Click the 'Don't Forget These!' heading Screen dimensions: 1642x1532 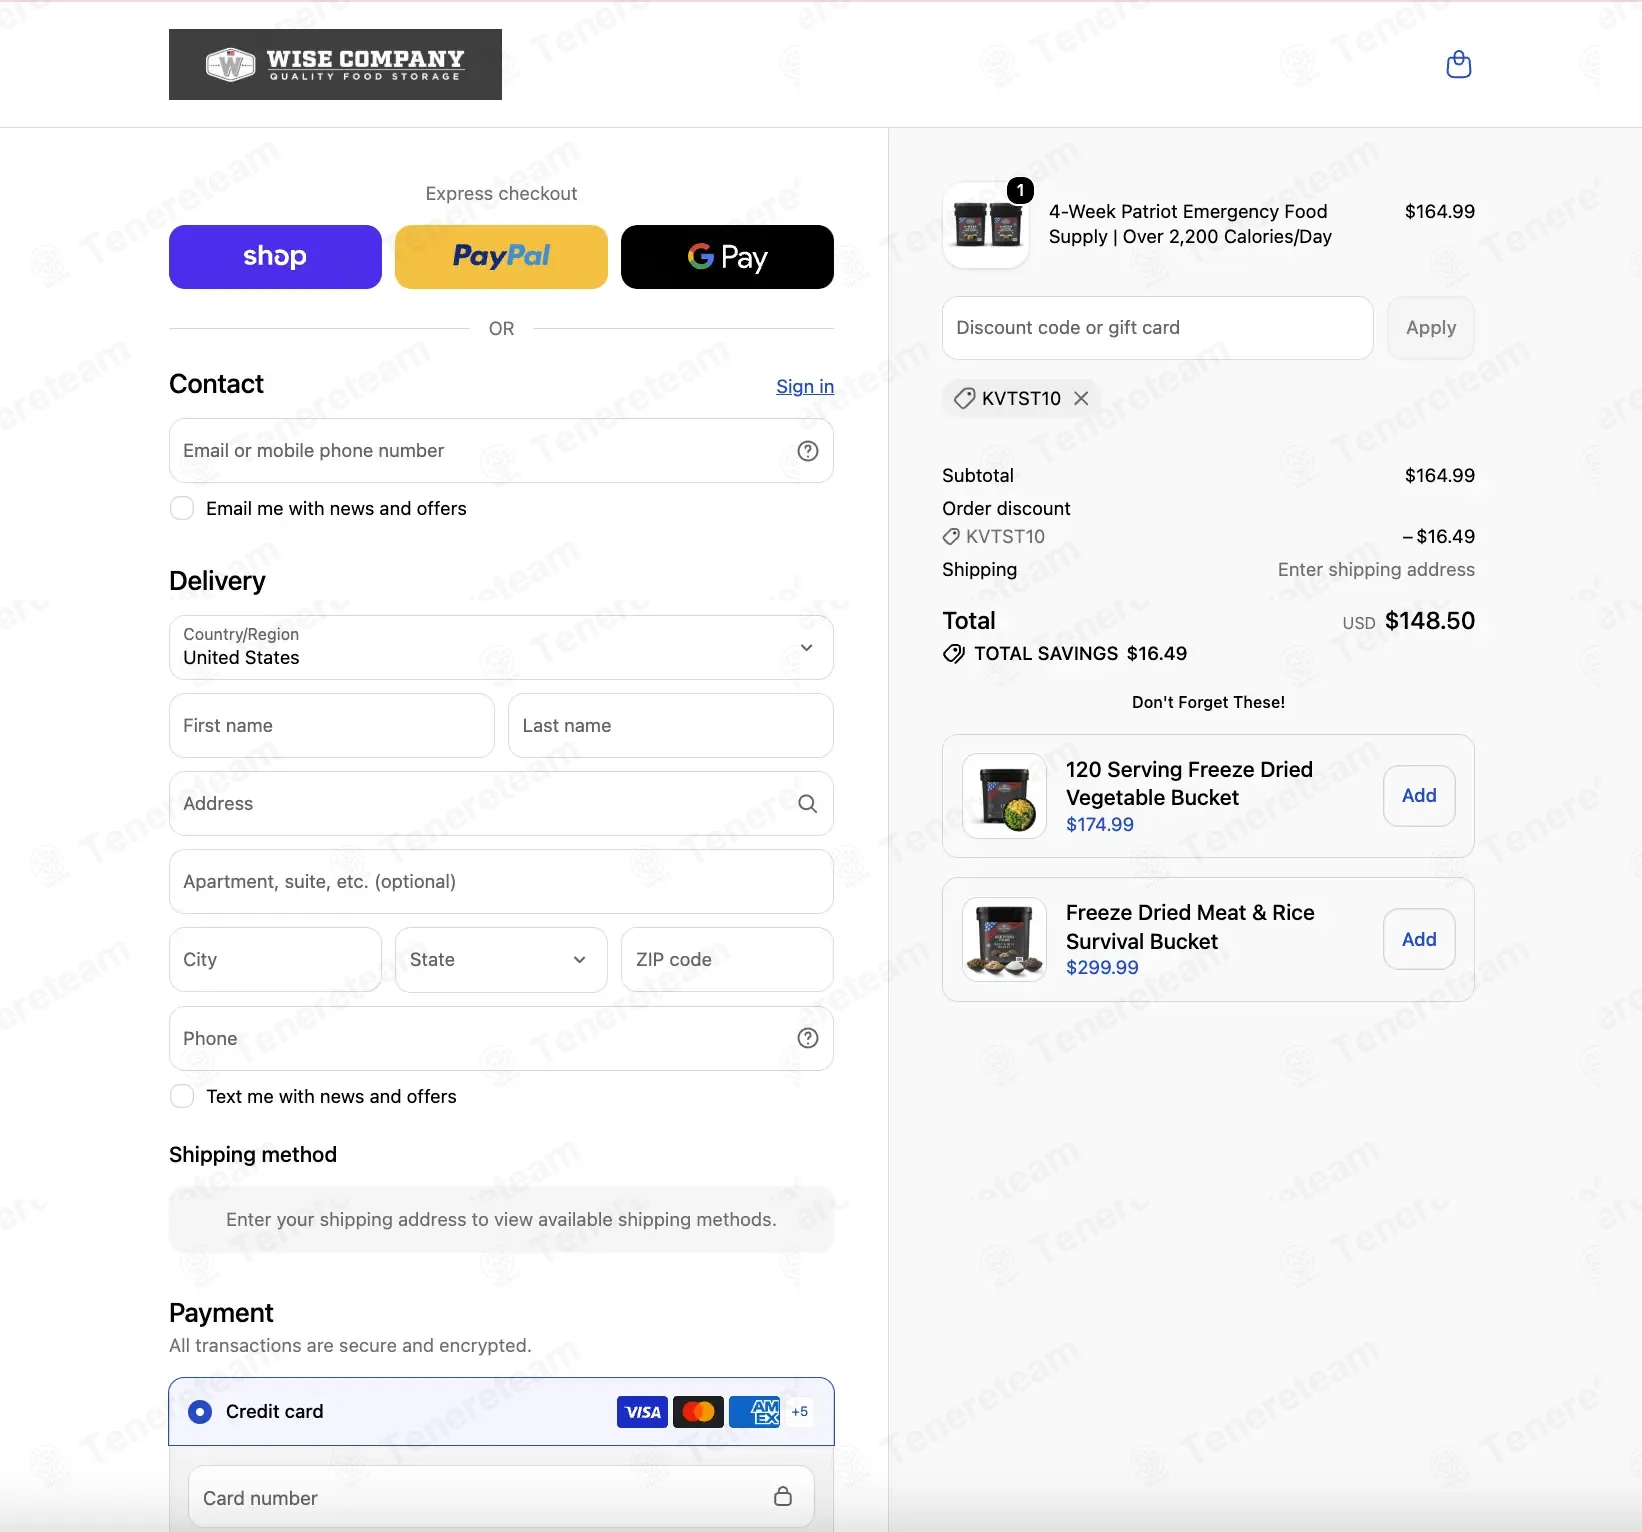[x=1208, y=703]
